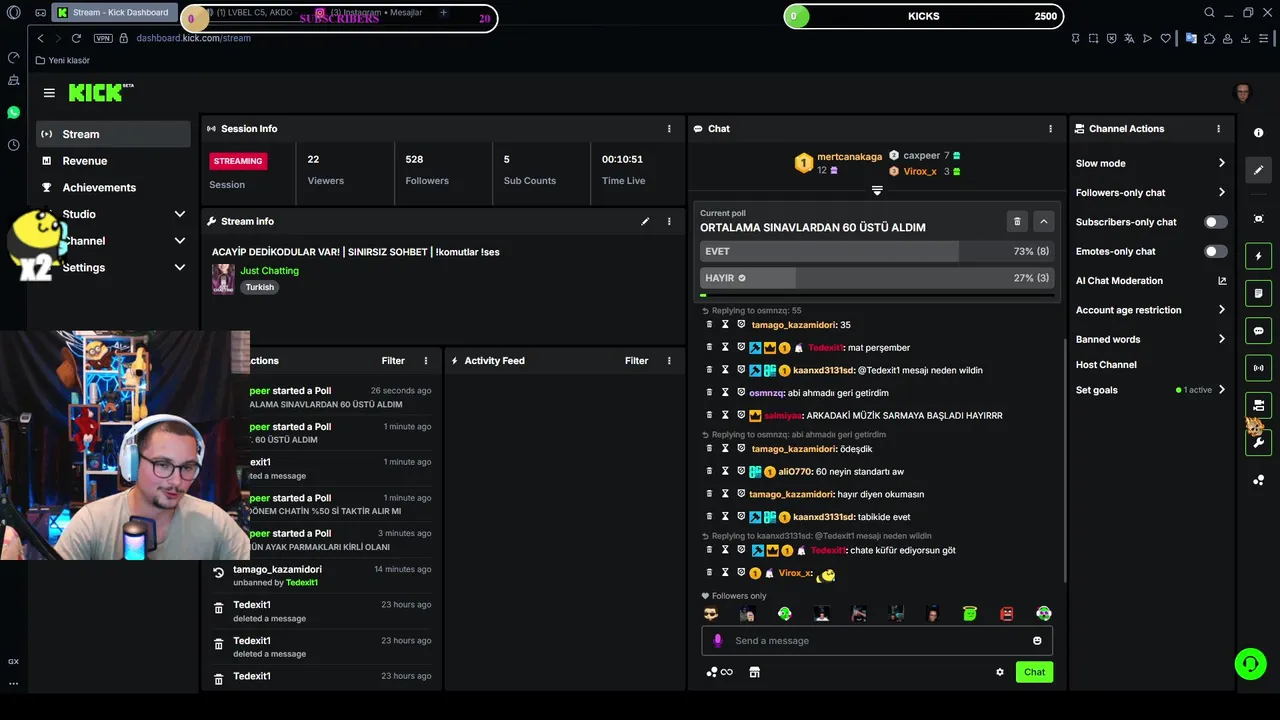Screen dimensions: 1280x720
Task: Timeout user osmnzq using the hourglass icon
Action: (x=725, y=393)
